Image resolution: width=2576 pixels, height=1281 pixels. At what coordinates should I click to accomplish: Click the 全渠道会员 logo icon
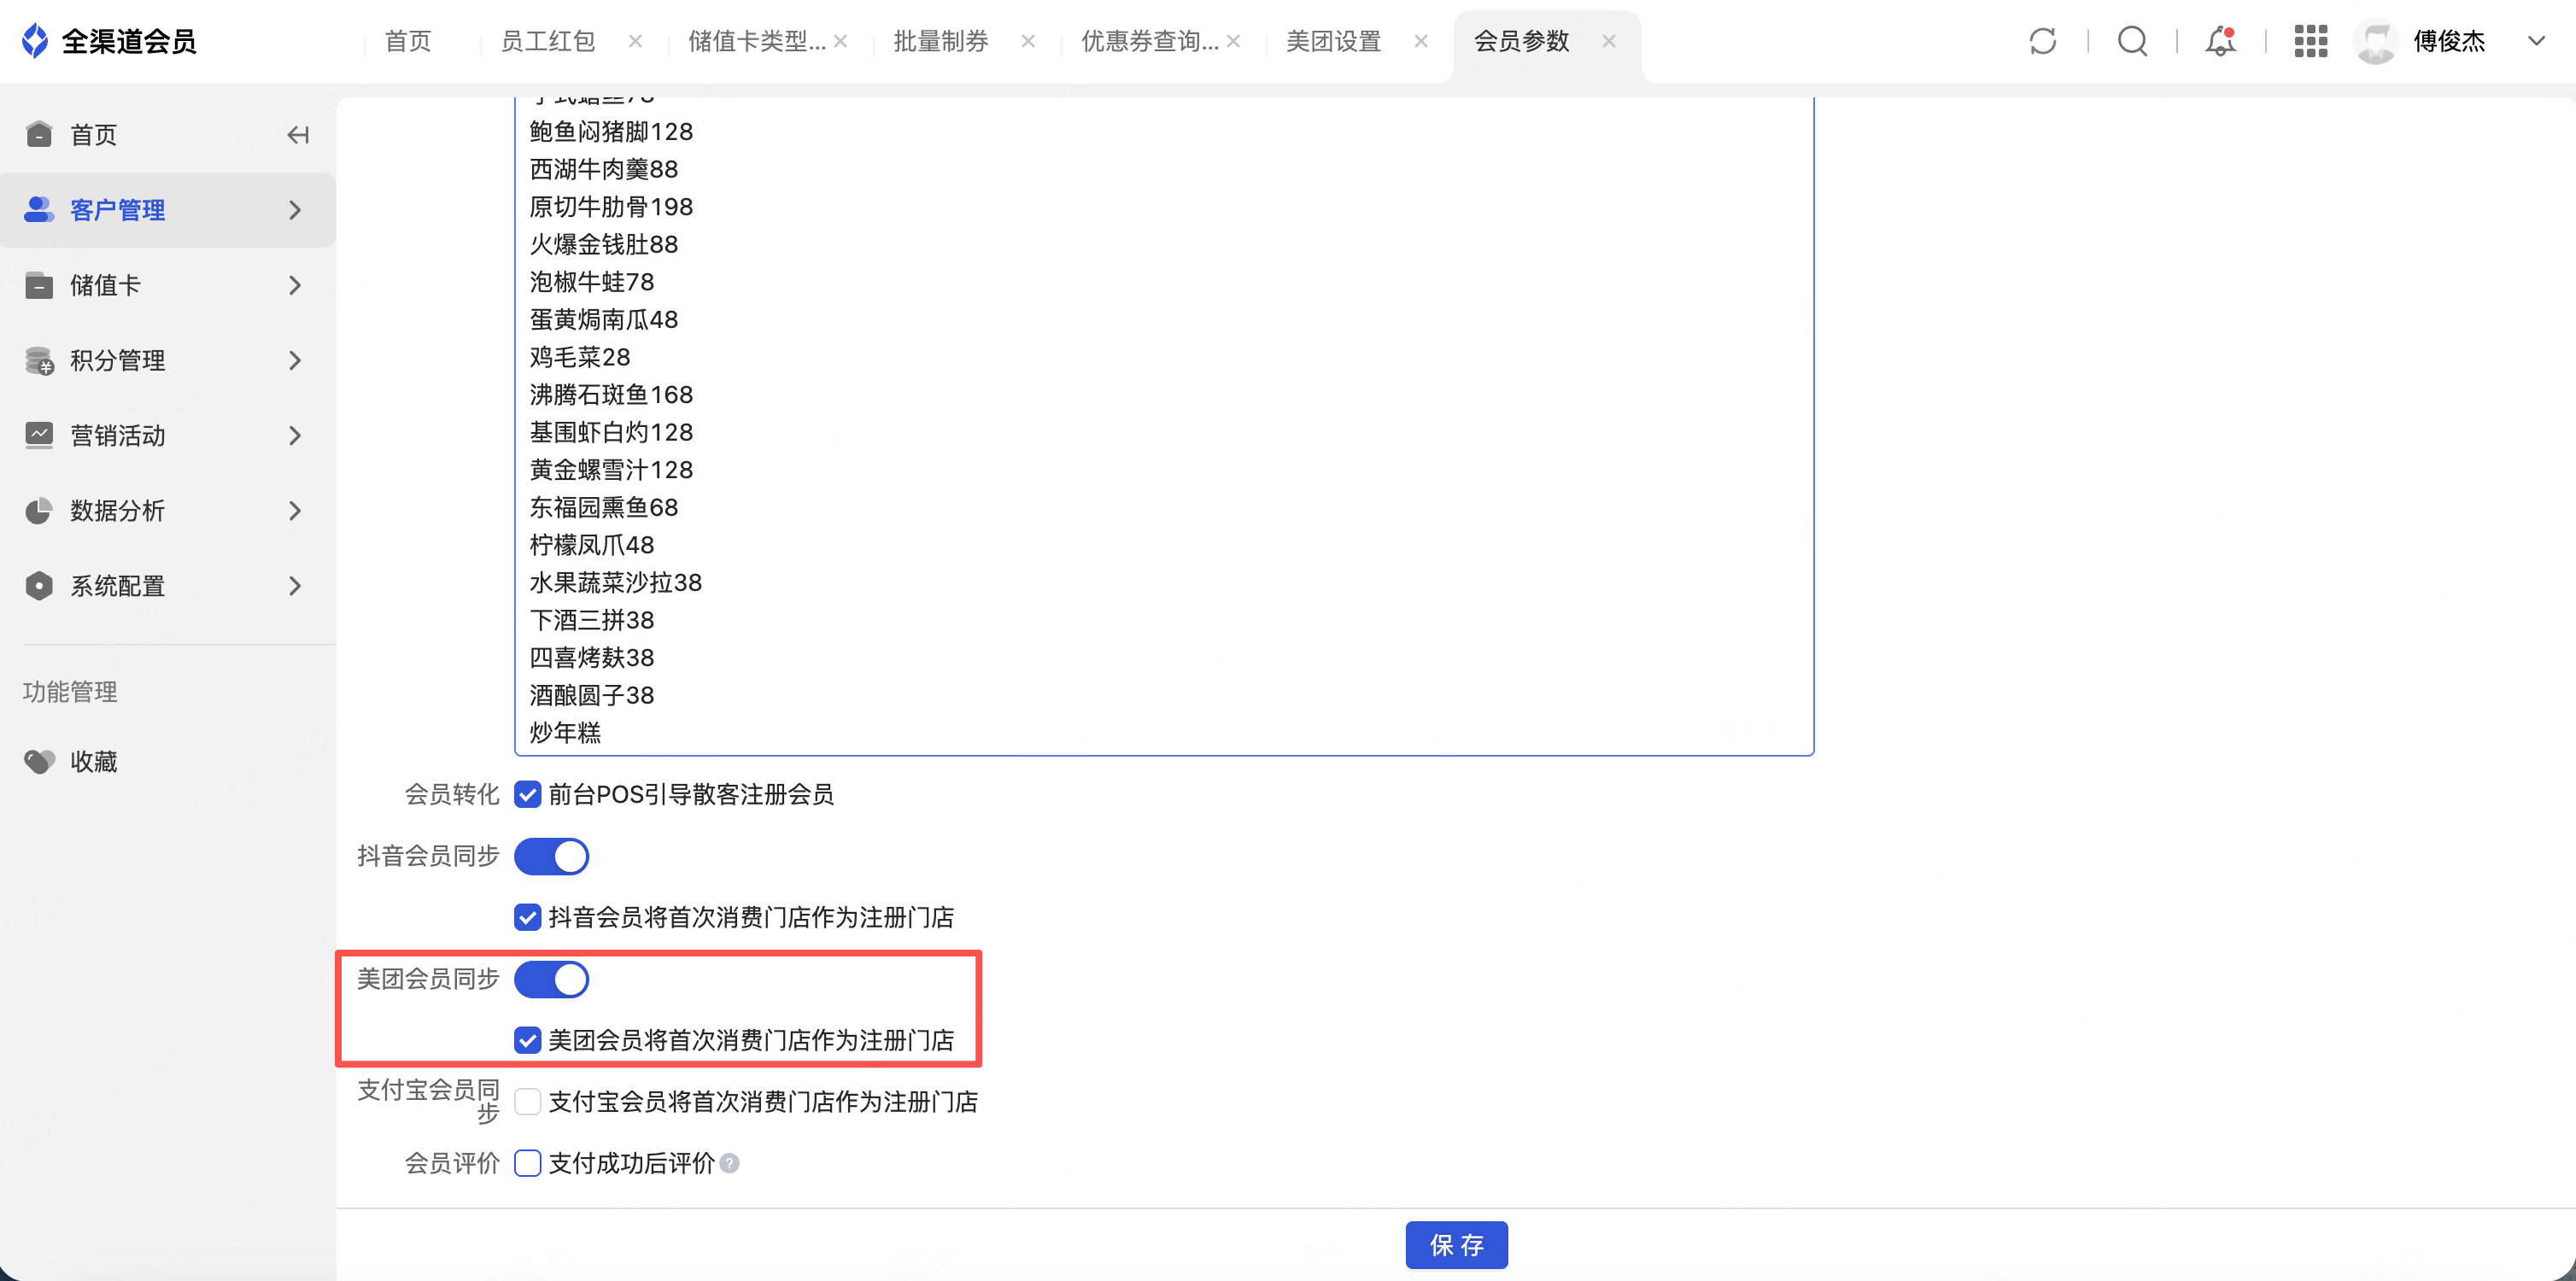(35, 41)
